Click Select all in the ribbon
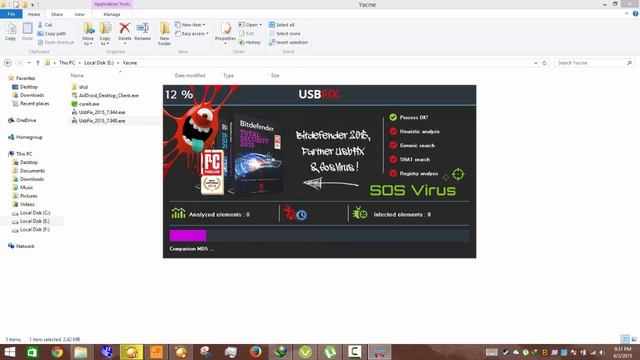This screenshot has width=640, height=360. 282,25
